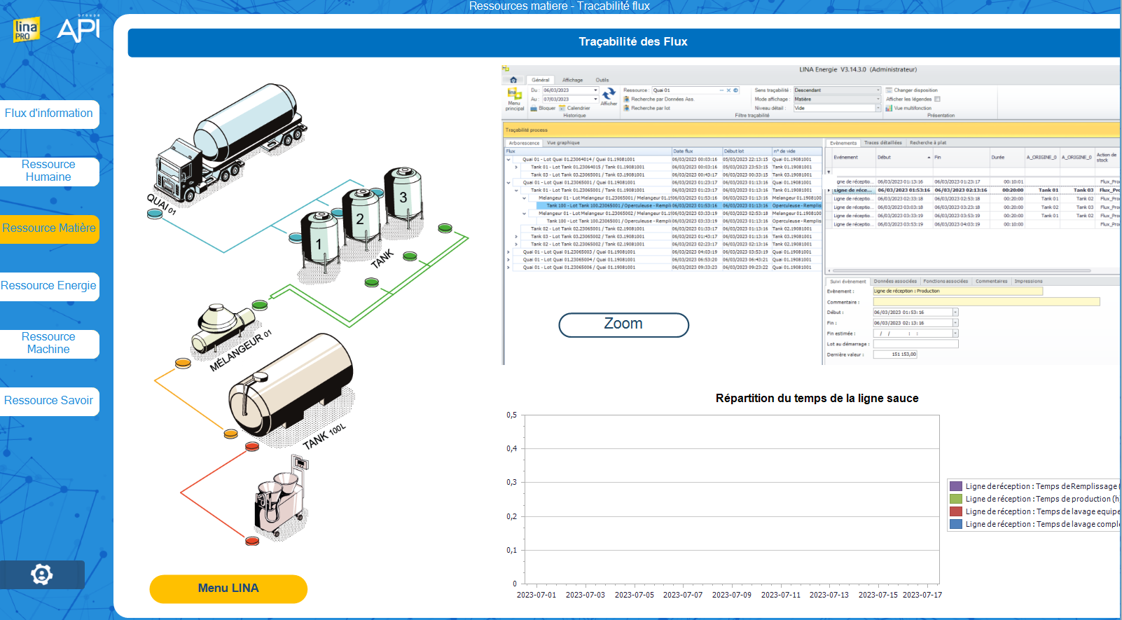Open Ressource Humaine in the sidebar
This screenshot has height=620, width=1122.
pos(49,171)
